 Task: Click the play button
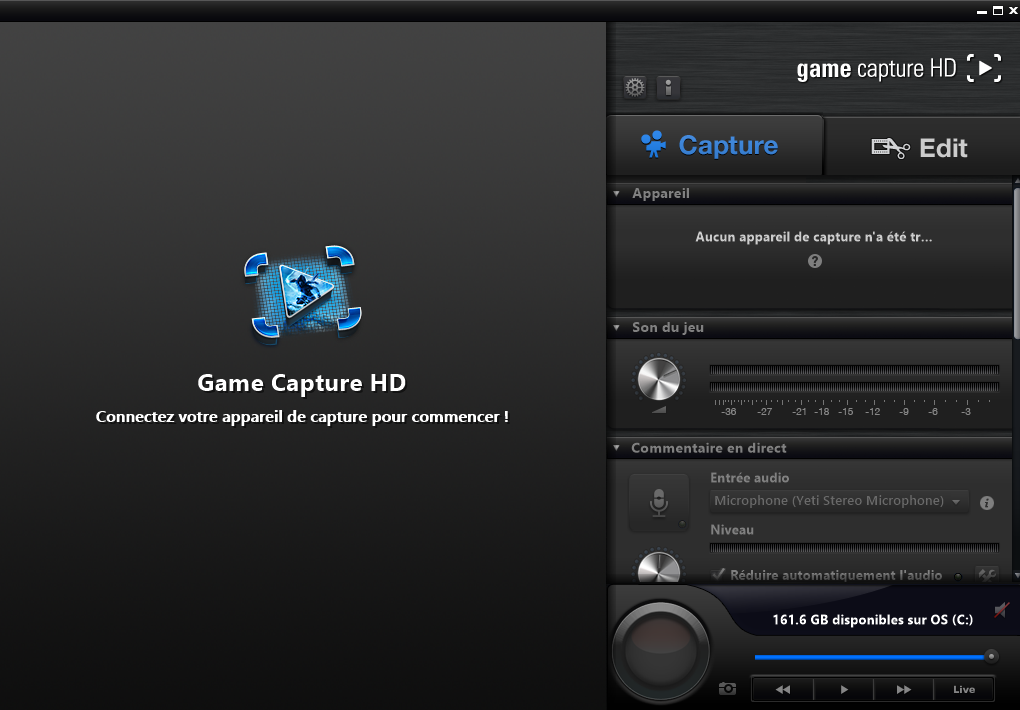coord(844,689)
